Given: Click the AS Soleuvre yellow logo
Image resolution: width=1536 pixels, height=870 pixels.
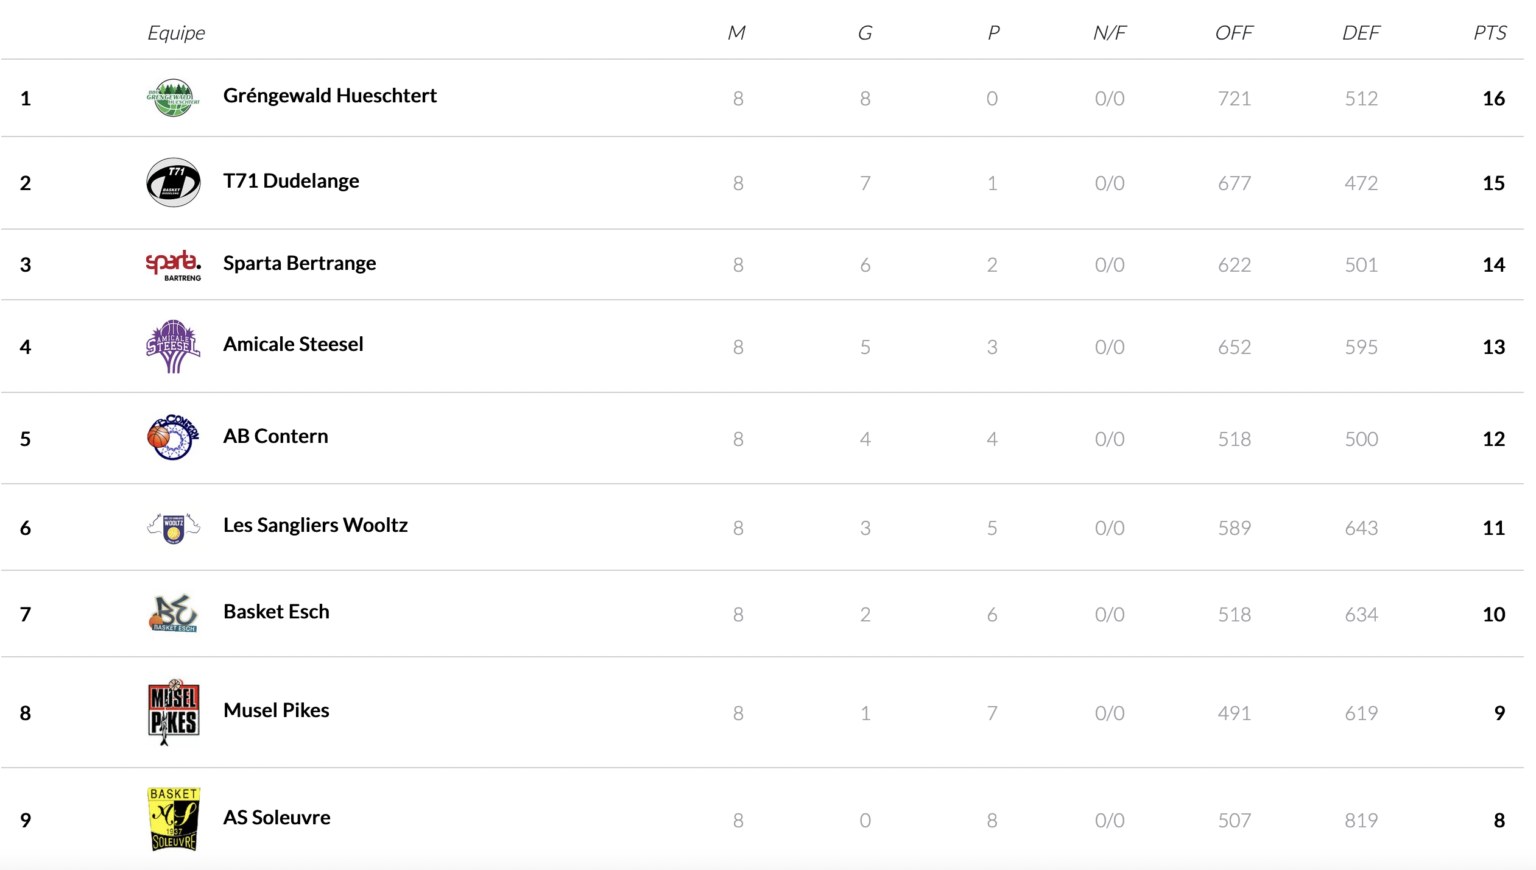Looking at the screenshot, I should (x=173, y=819).
